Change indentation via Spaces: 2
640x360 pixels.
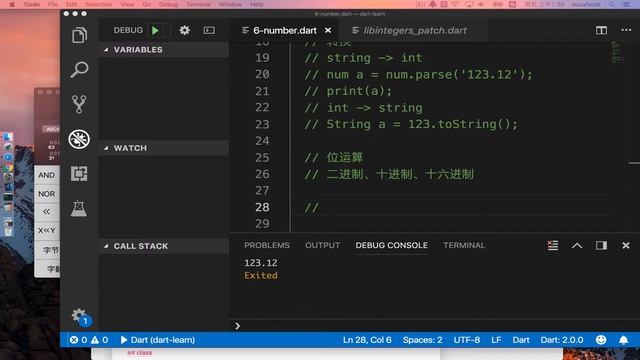(x=422, y=340)
